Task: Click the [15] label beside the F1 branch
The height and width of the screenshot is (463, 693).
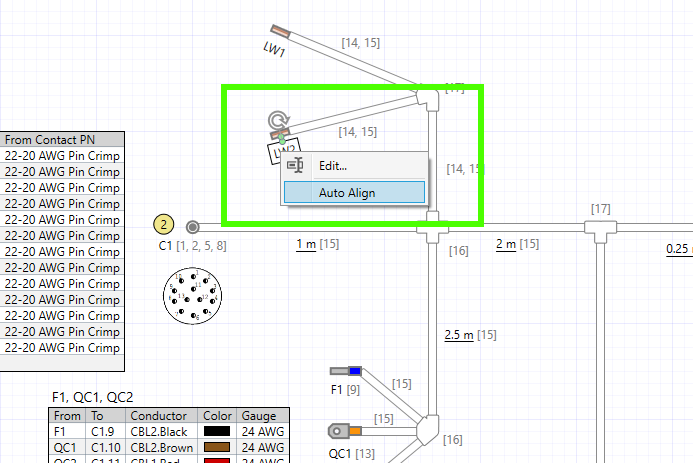Action: pos(401,384)
